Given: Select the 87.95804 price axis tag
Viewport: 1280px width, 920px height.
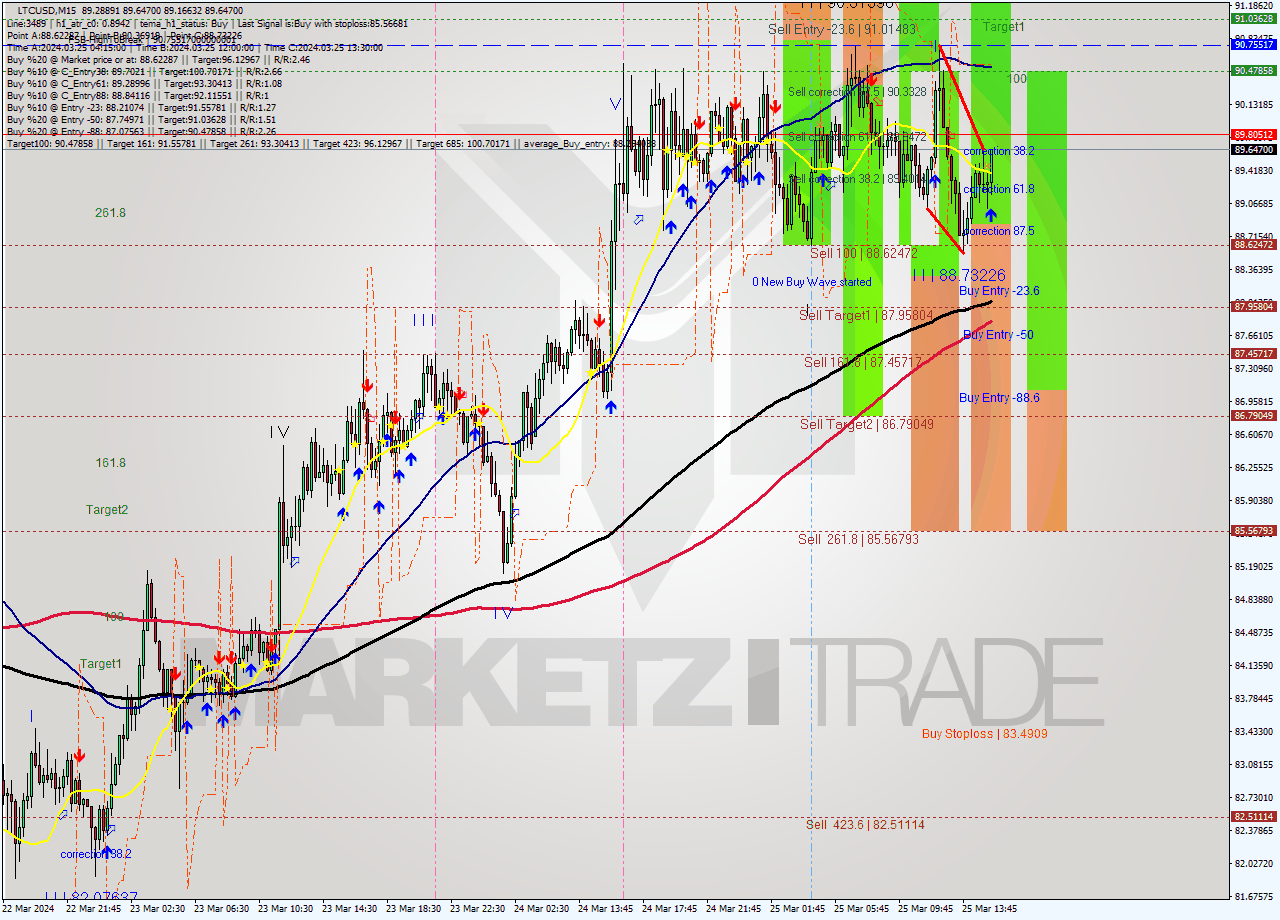Looking at the screenshot, I should [1253, 307].
